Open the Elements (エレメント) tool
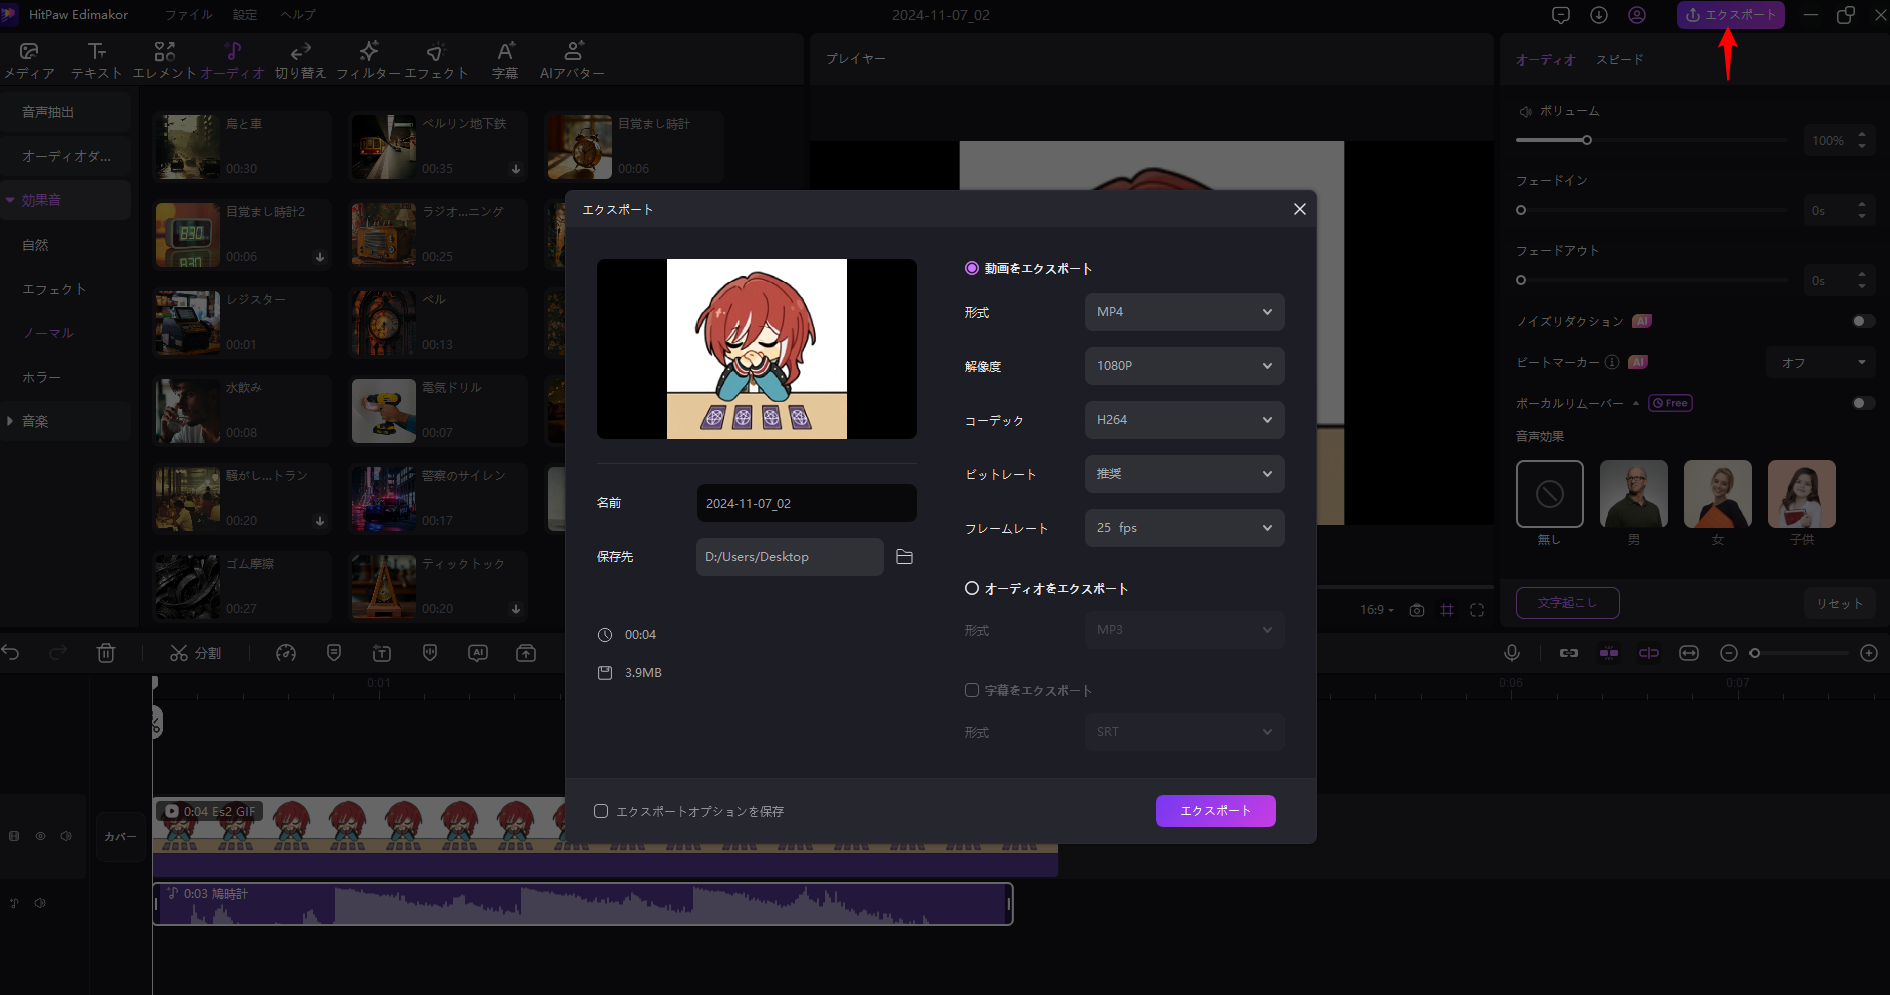 click(x=164, y=61)
